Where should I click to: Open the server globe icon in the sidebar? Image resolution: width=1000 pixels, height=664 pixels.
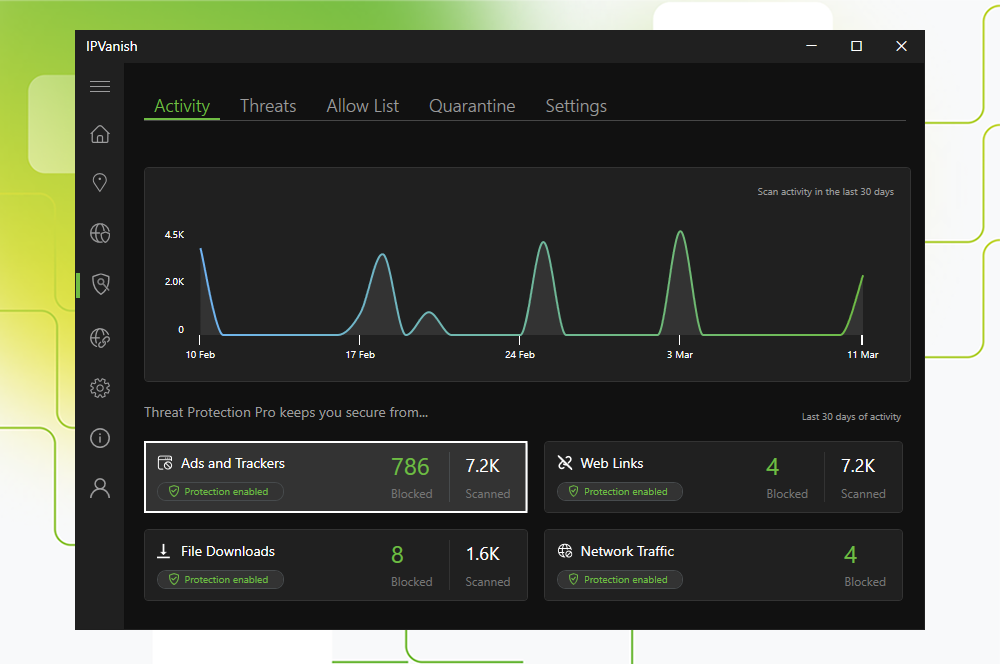tap(100, 233)
